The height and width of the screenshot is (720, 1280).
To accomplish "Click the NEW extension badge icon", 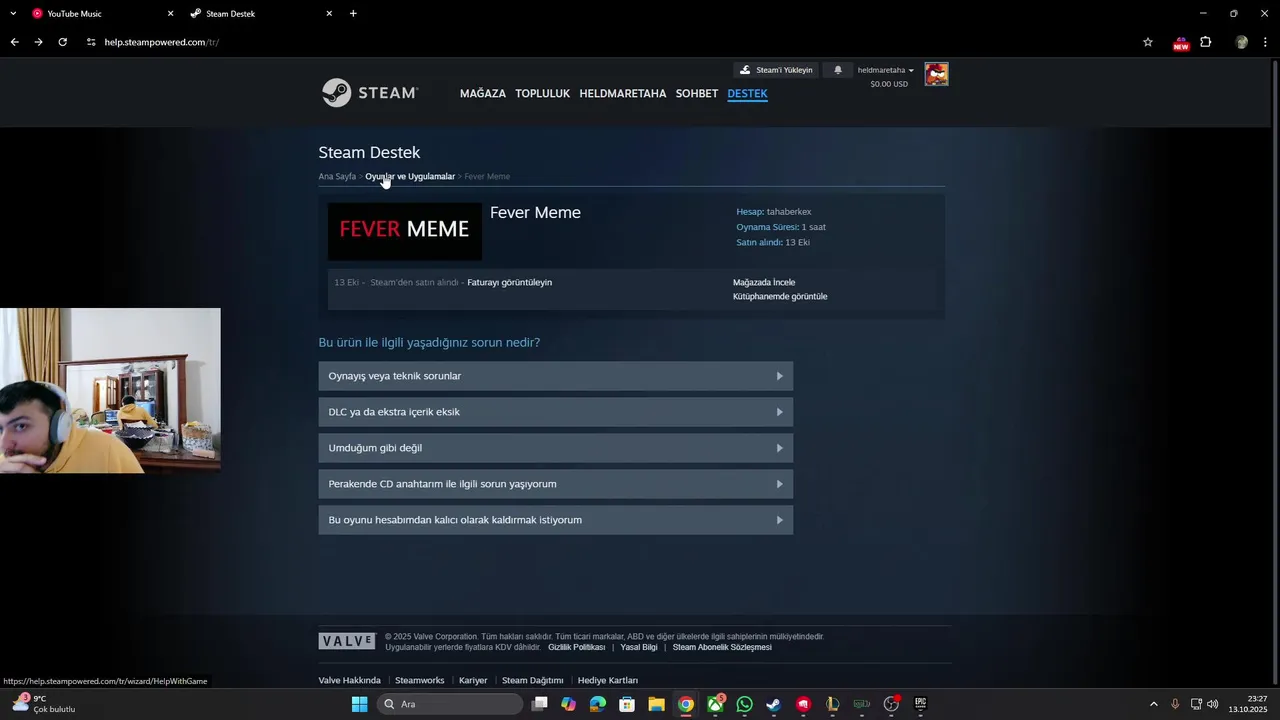I will [1181, 42].
